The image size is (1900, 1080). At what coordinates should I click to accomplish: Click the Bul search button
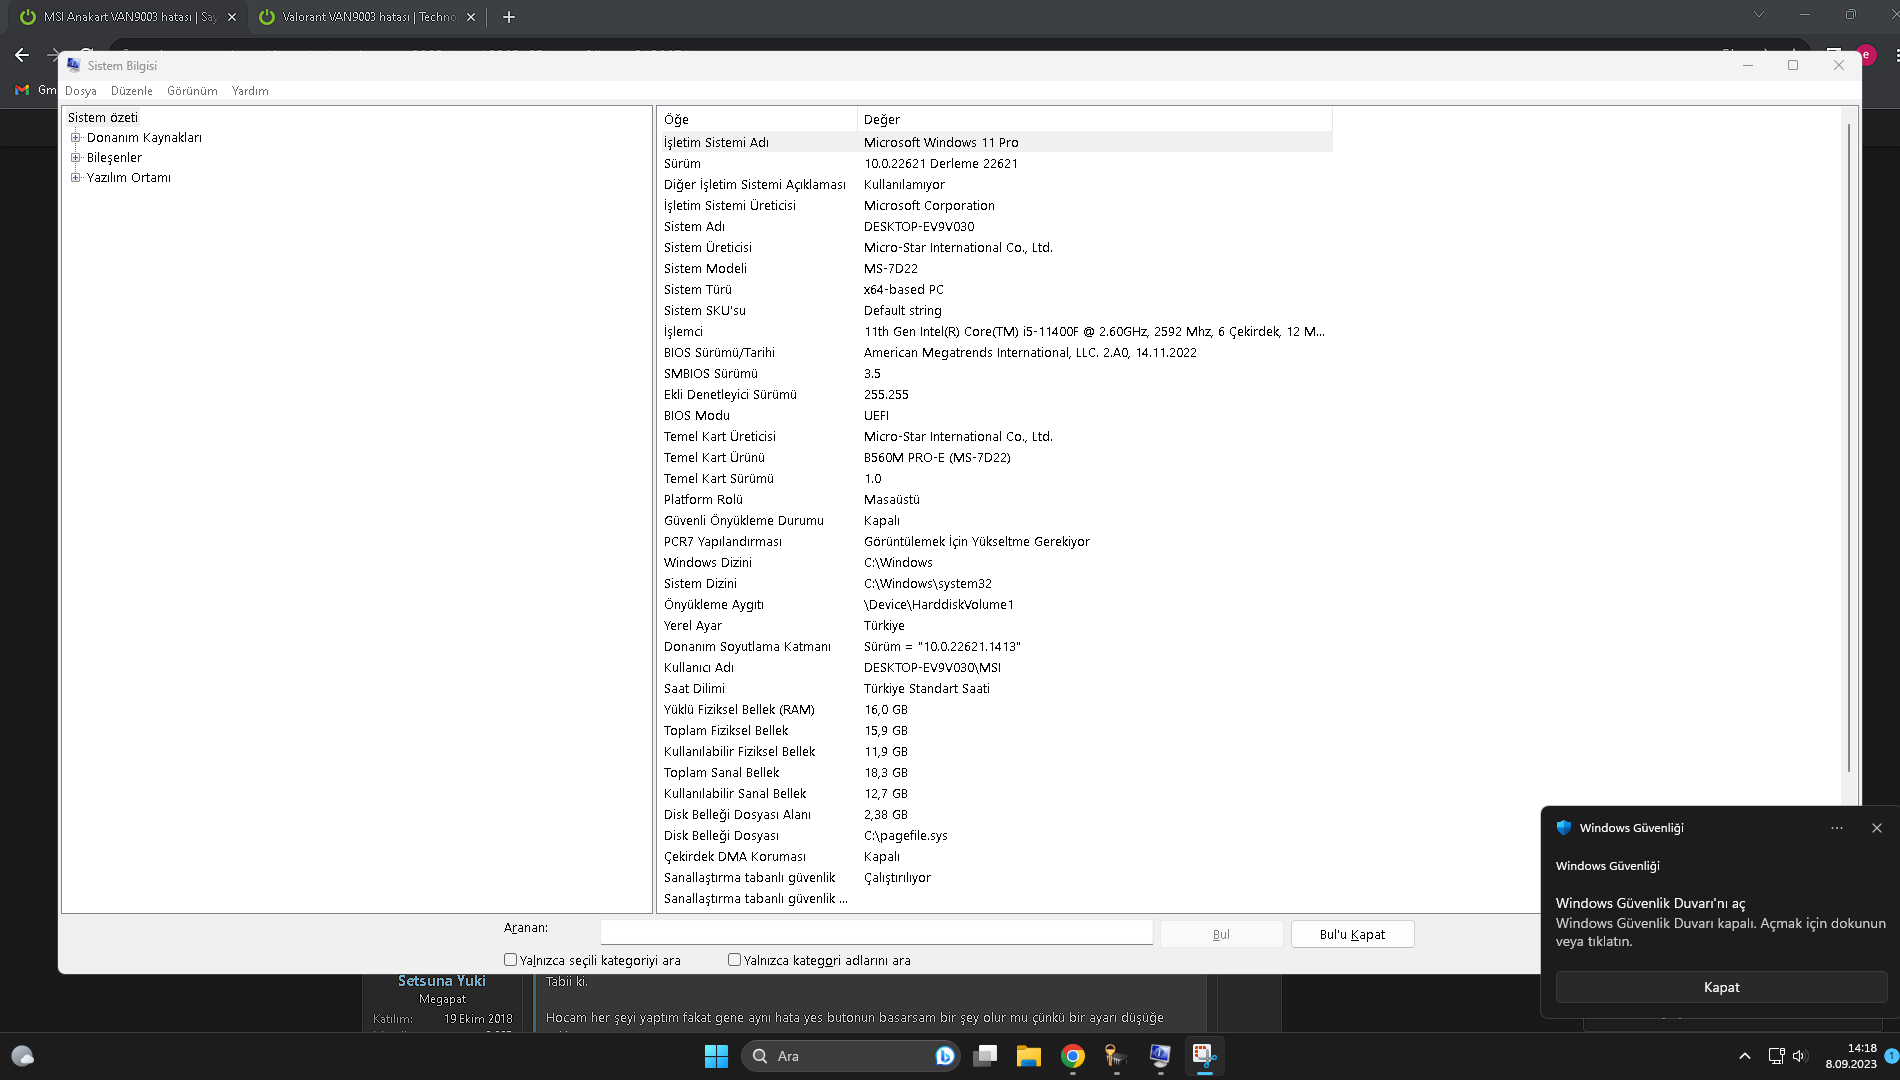tap(1221, 934)
